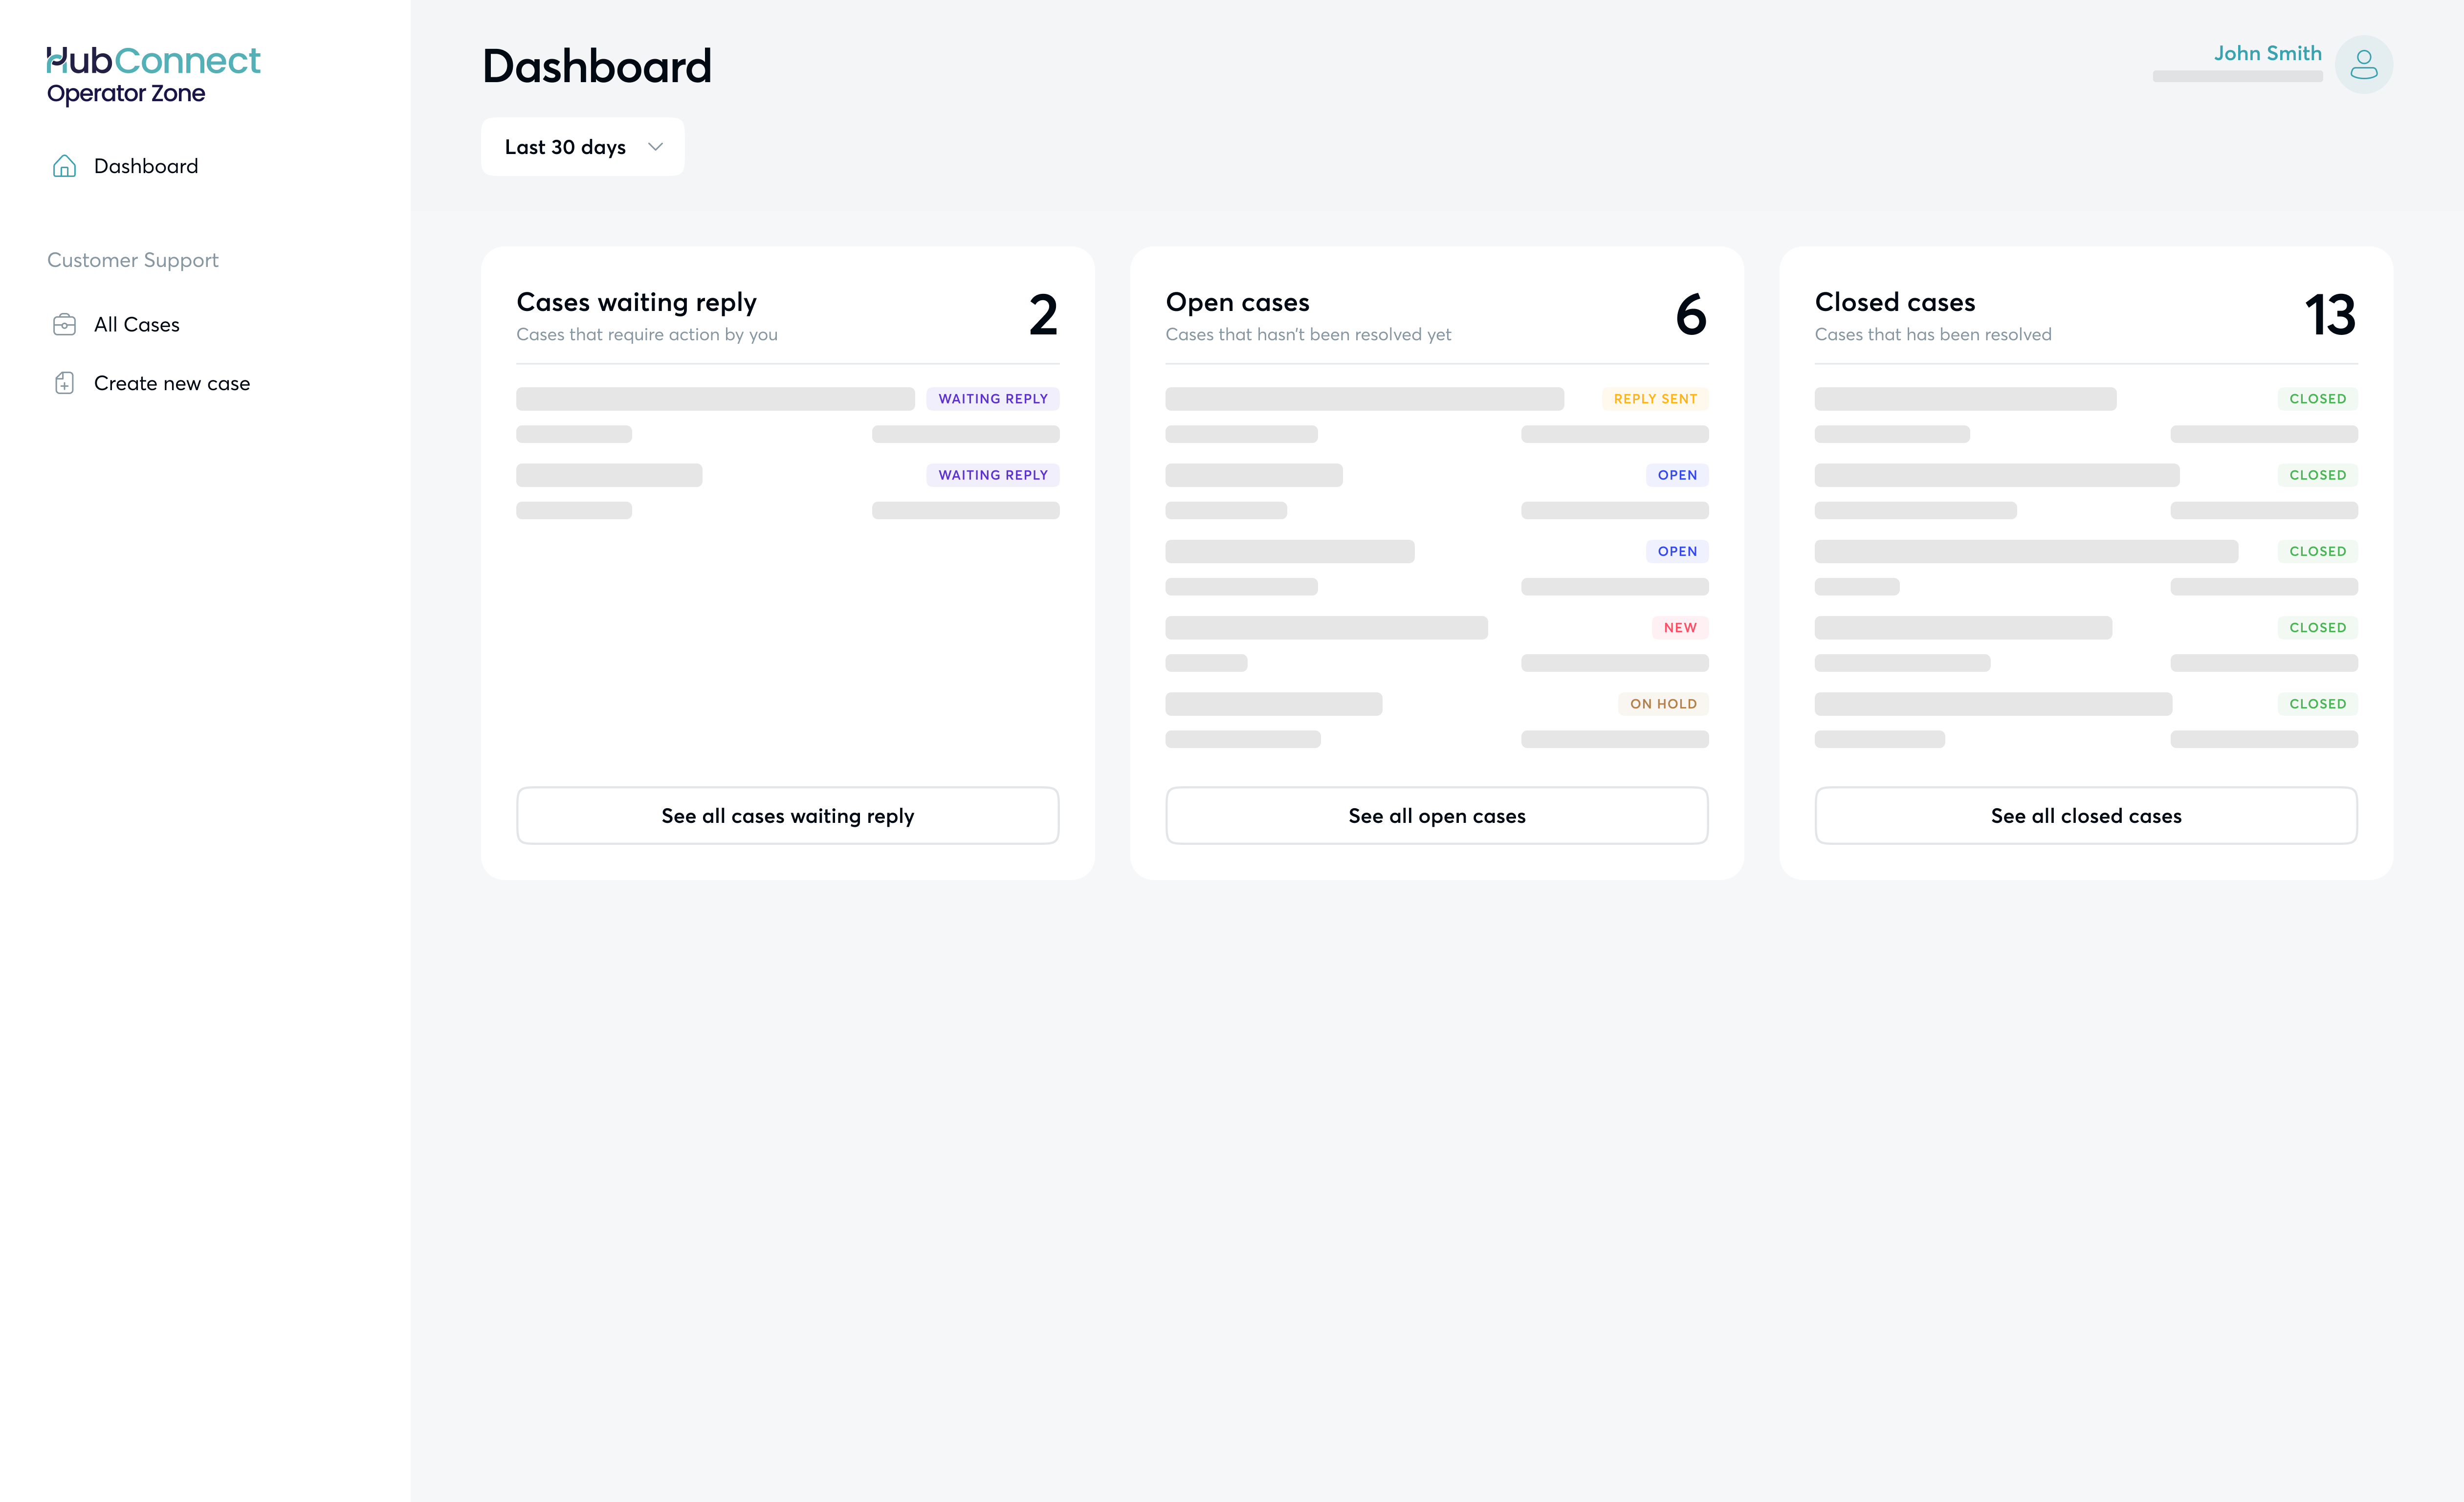
Task: Select the On Hold case badge
Action: point(1663,704)
